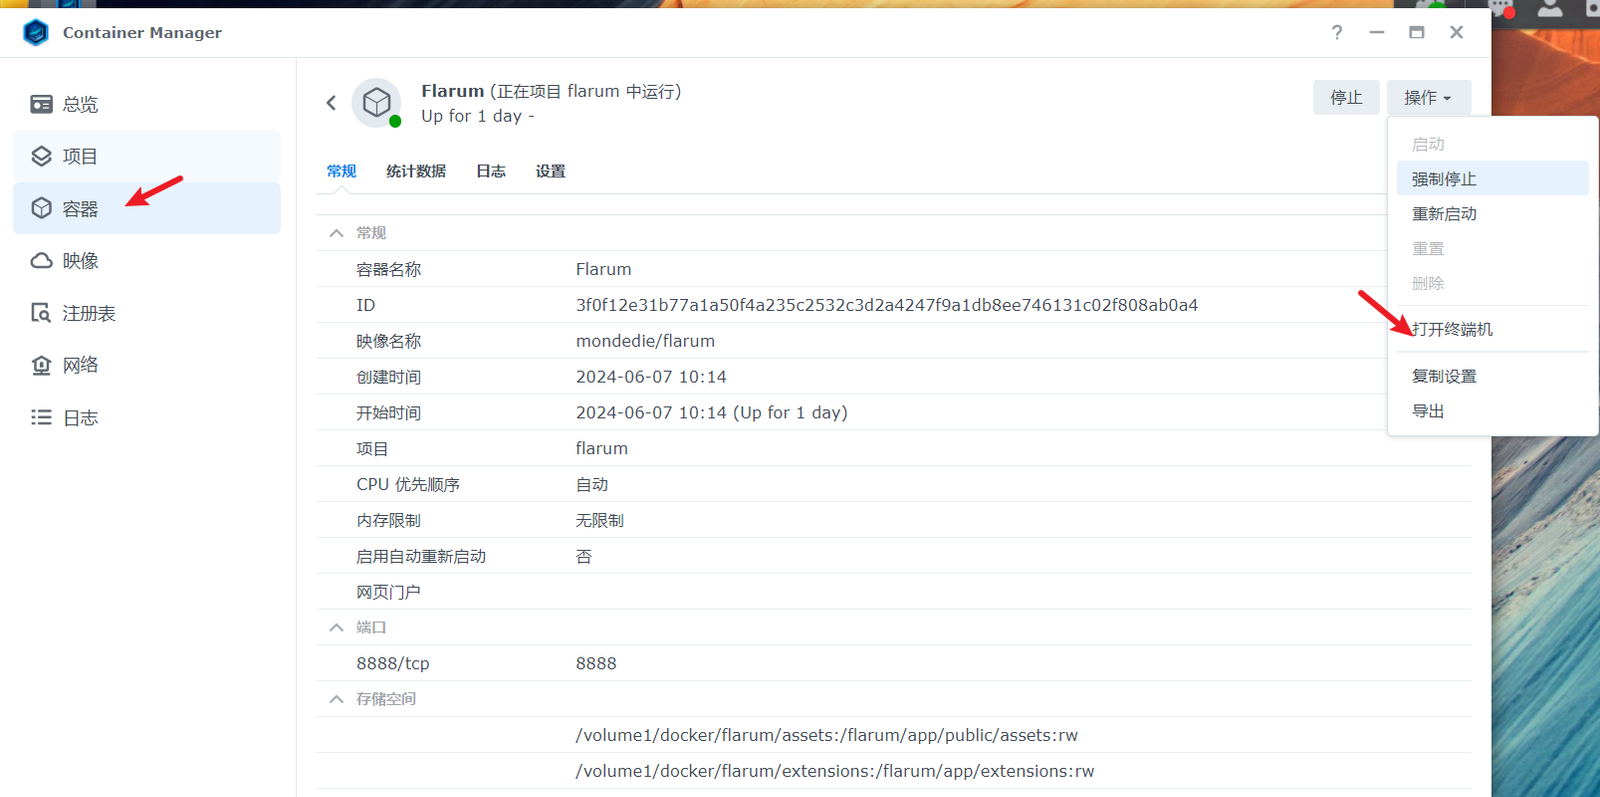Open 总览 in the sidebar
The image size is (1600, 797).
point(147,104)
